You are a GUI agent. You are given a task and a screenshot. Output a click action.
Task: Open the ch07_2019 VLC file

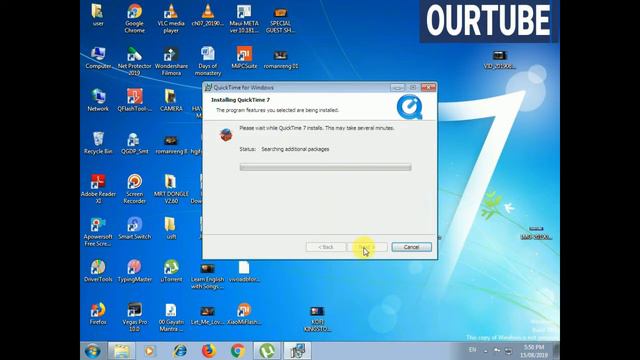tap(208, 15)
